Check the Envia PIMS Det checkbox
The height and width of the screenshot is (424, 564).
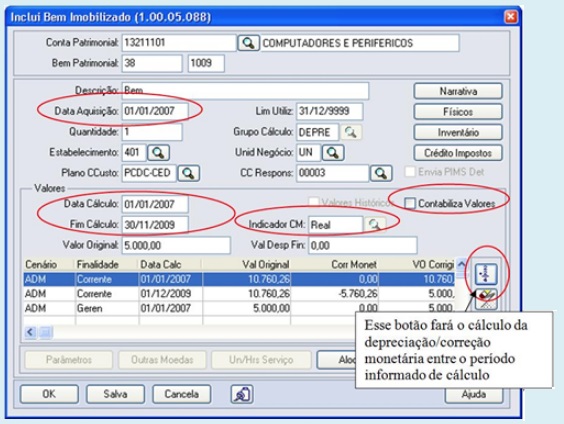[410, 172]
